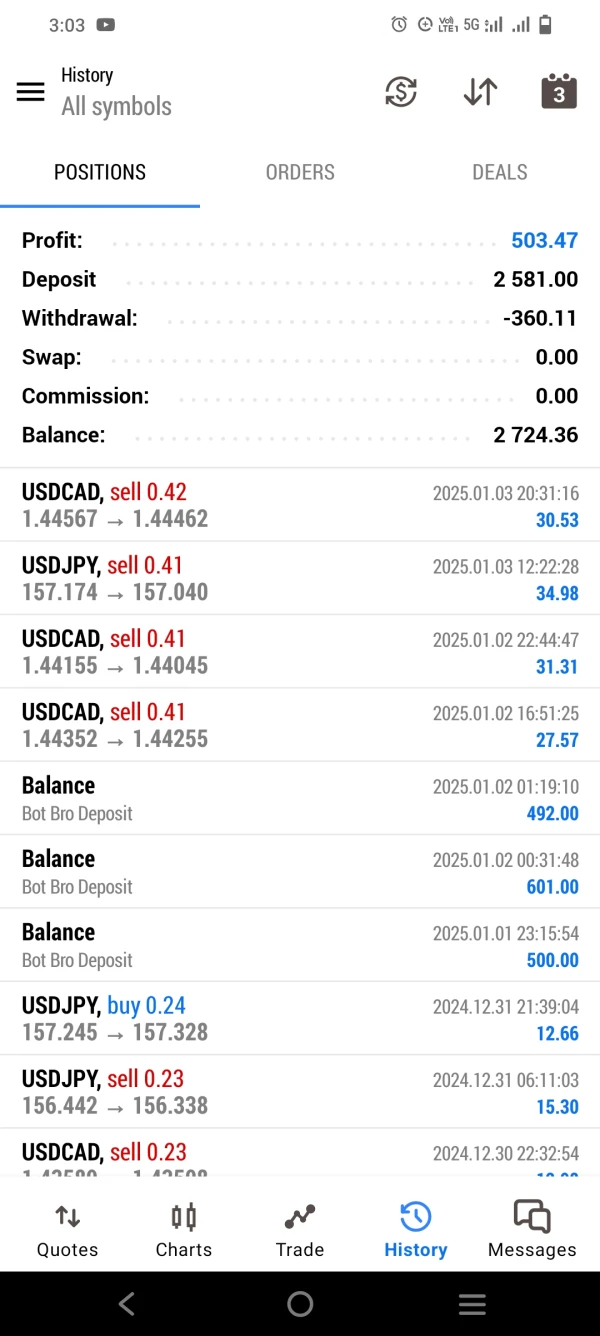Tap the 601.00 Bot Bro Deposit entry
Screen dimensions: 600x1336
pos(300,872)
